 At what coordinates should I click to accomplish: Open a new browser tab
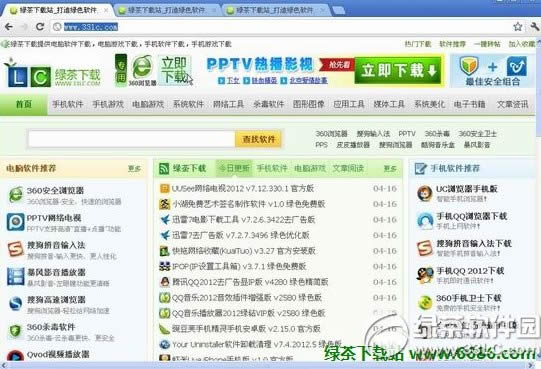click(x=338, y=11)
